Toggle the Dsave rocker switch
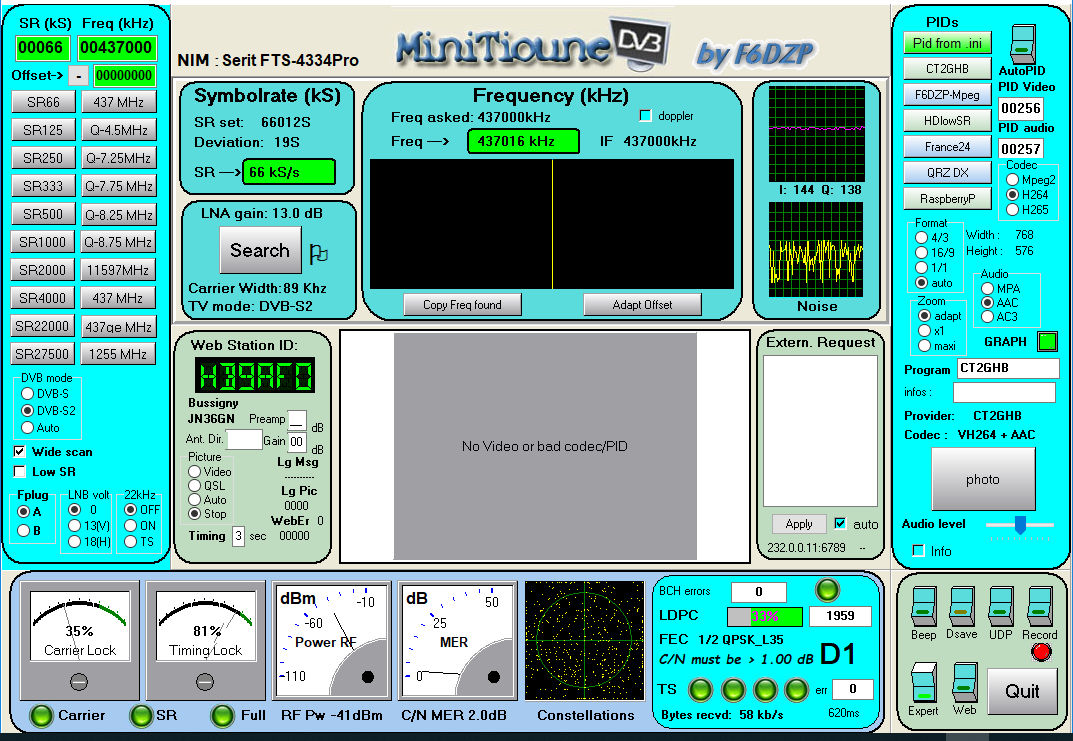This screenshot has height=741, width=1073. pyautogui.click(x=961, y=607)
